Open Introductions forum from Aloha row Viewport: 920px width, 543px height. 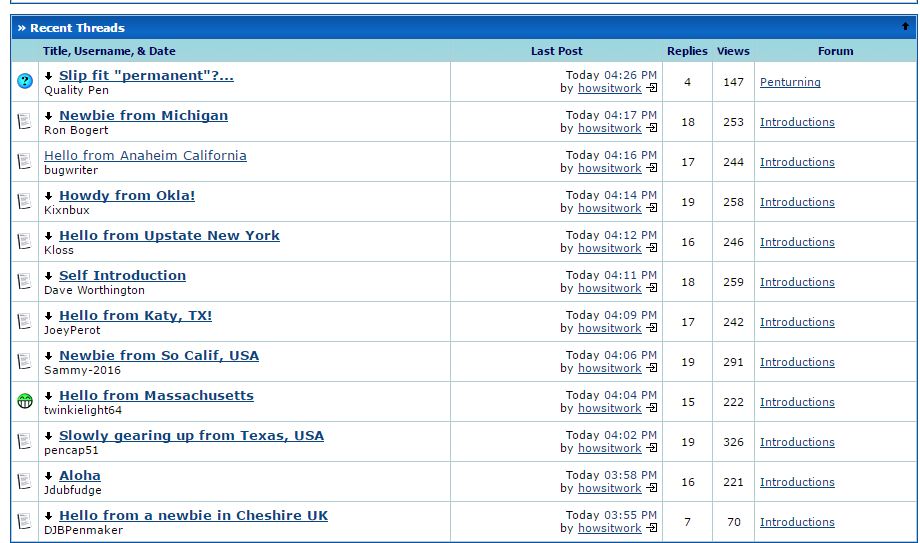click(x=797, y=482)
